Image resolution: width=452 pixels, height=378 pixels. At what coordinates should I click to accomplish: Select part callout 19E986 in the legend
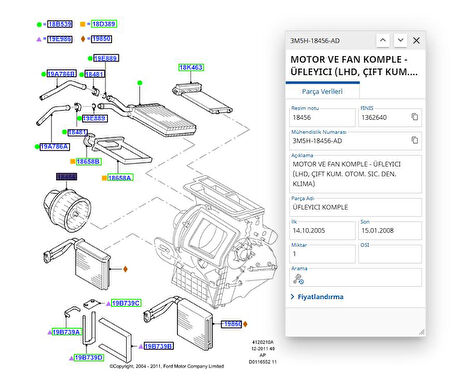[60, 39]
